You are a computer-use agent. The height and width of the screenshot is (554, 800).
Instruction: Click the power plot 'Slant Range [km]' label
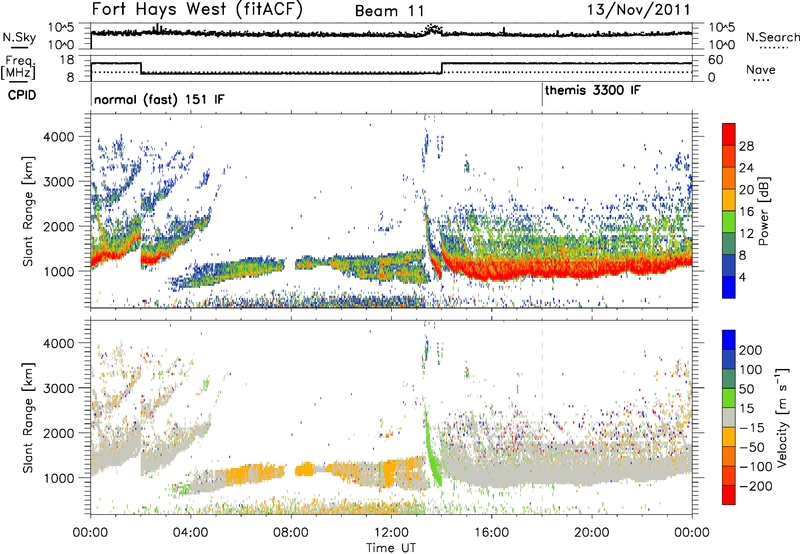click(x=28, y=211)
